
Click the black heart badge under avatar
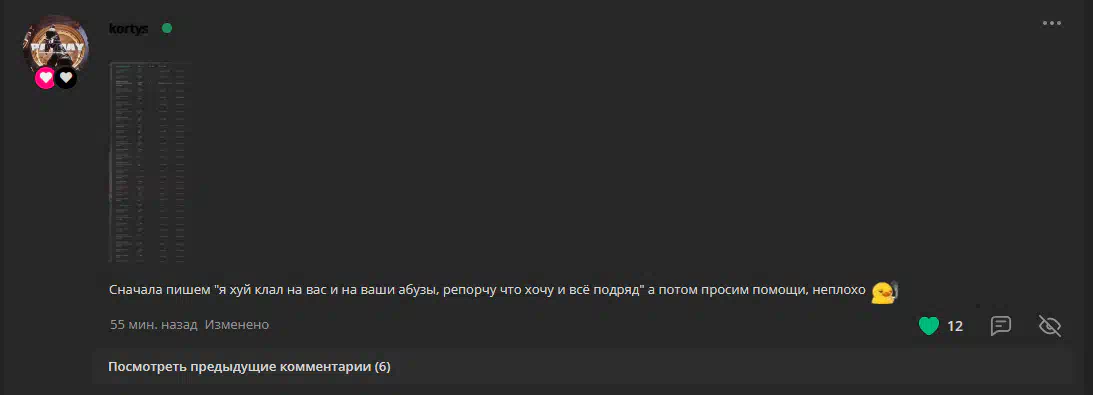(x=66, y=78)
